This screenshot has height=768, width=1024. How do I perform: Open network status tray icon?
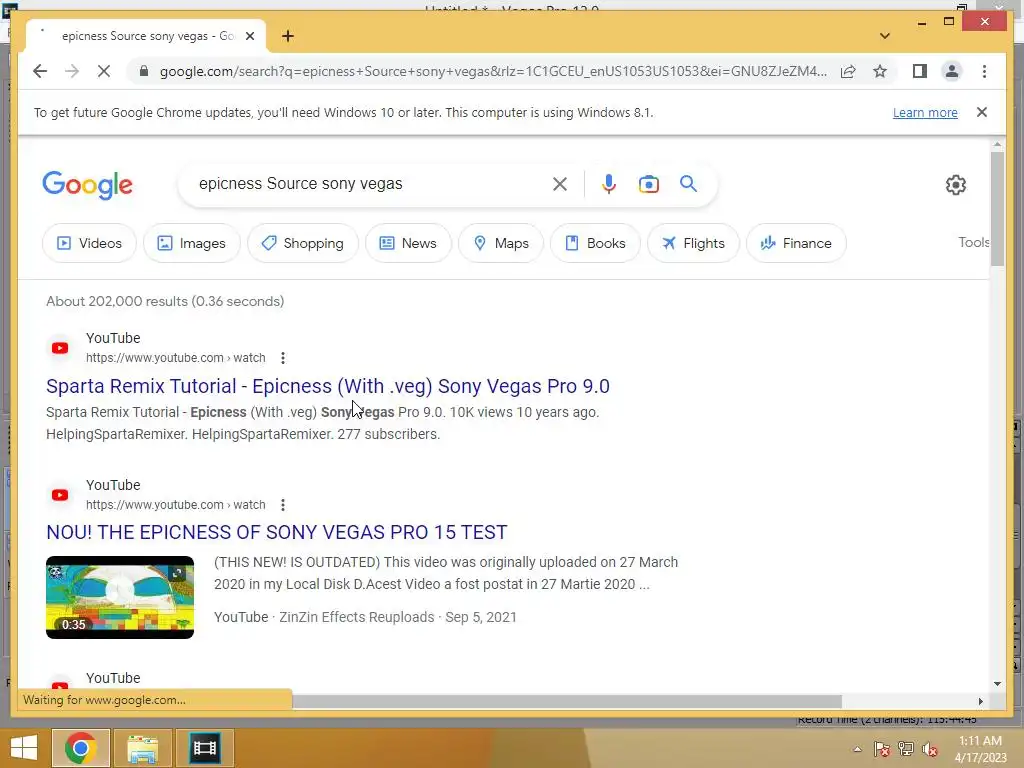click(x=905, y=749)
